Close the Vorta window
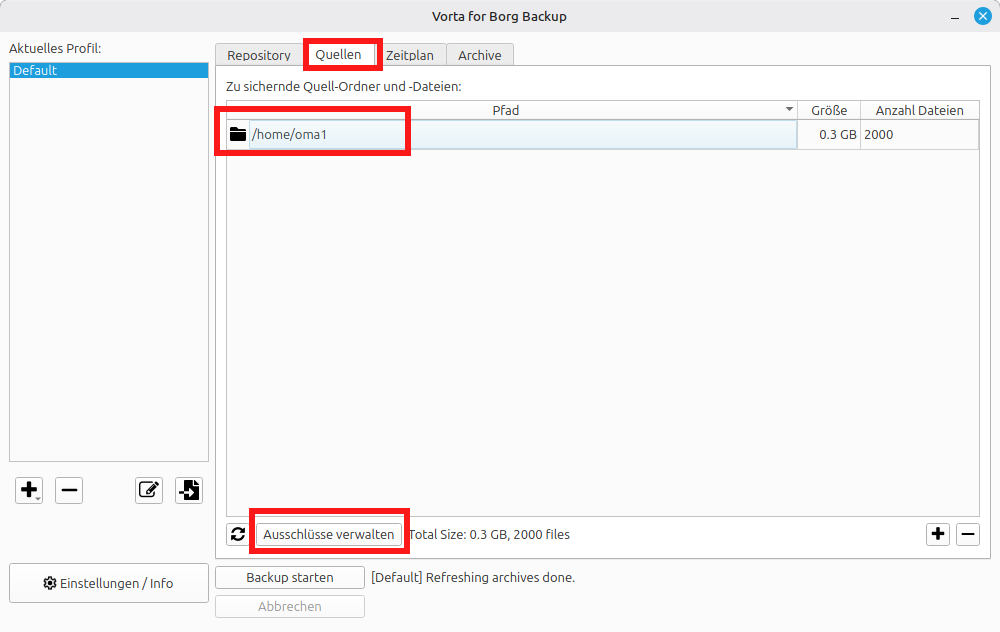The image size is (1000, 632). 983,17
